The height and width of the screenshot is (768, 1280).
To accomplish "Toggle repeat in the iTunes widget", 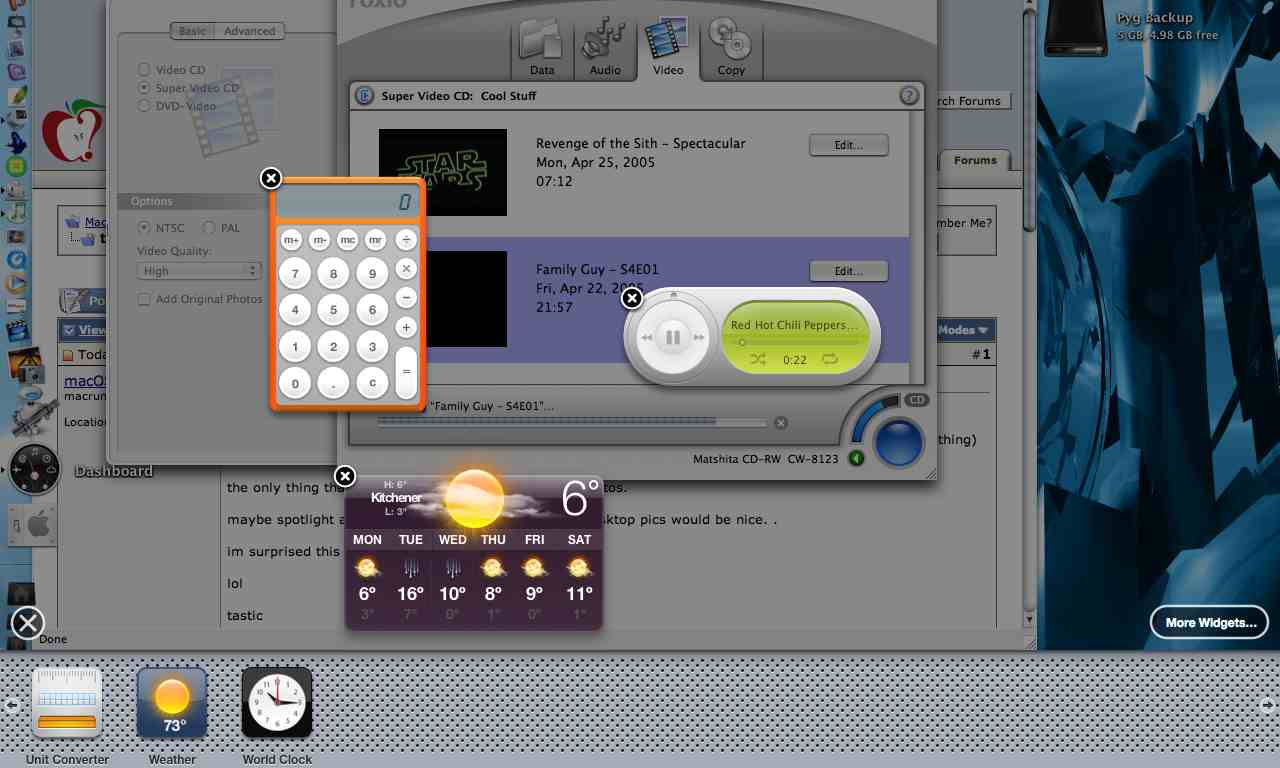I will [x=830, y=359].
